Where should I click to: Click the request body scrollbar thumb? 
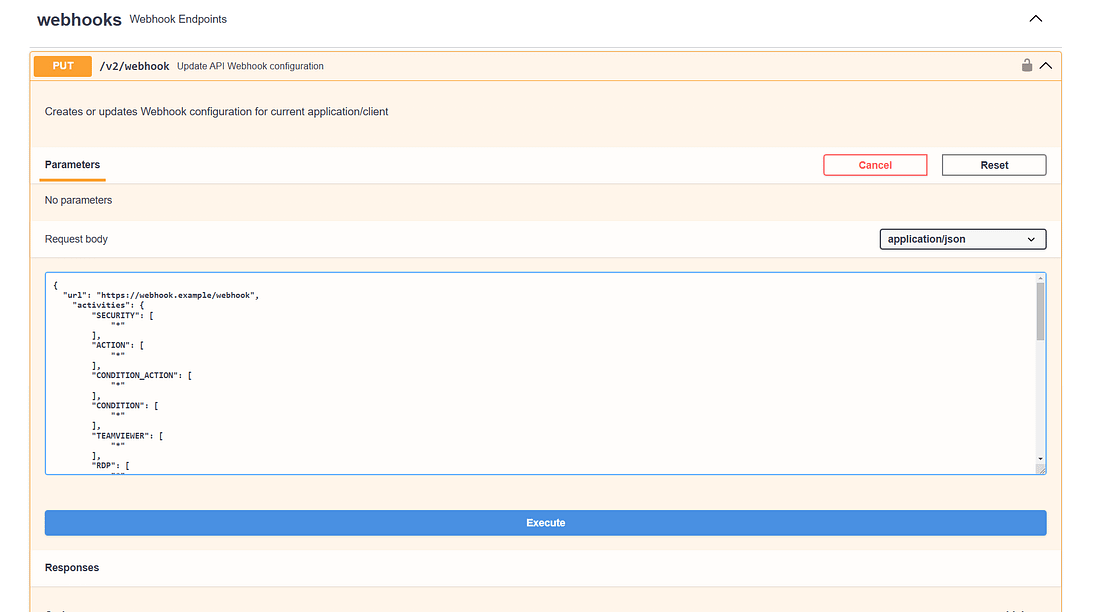1040,311
